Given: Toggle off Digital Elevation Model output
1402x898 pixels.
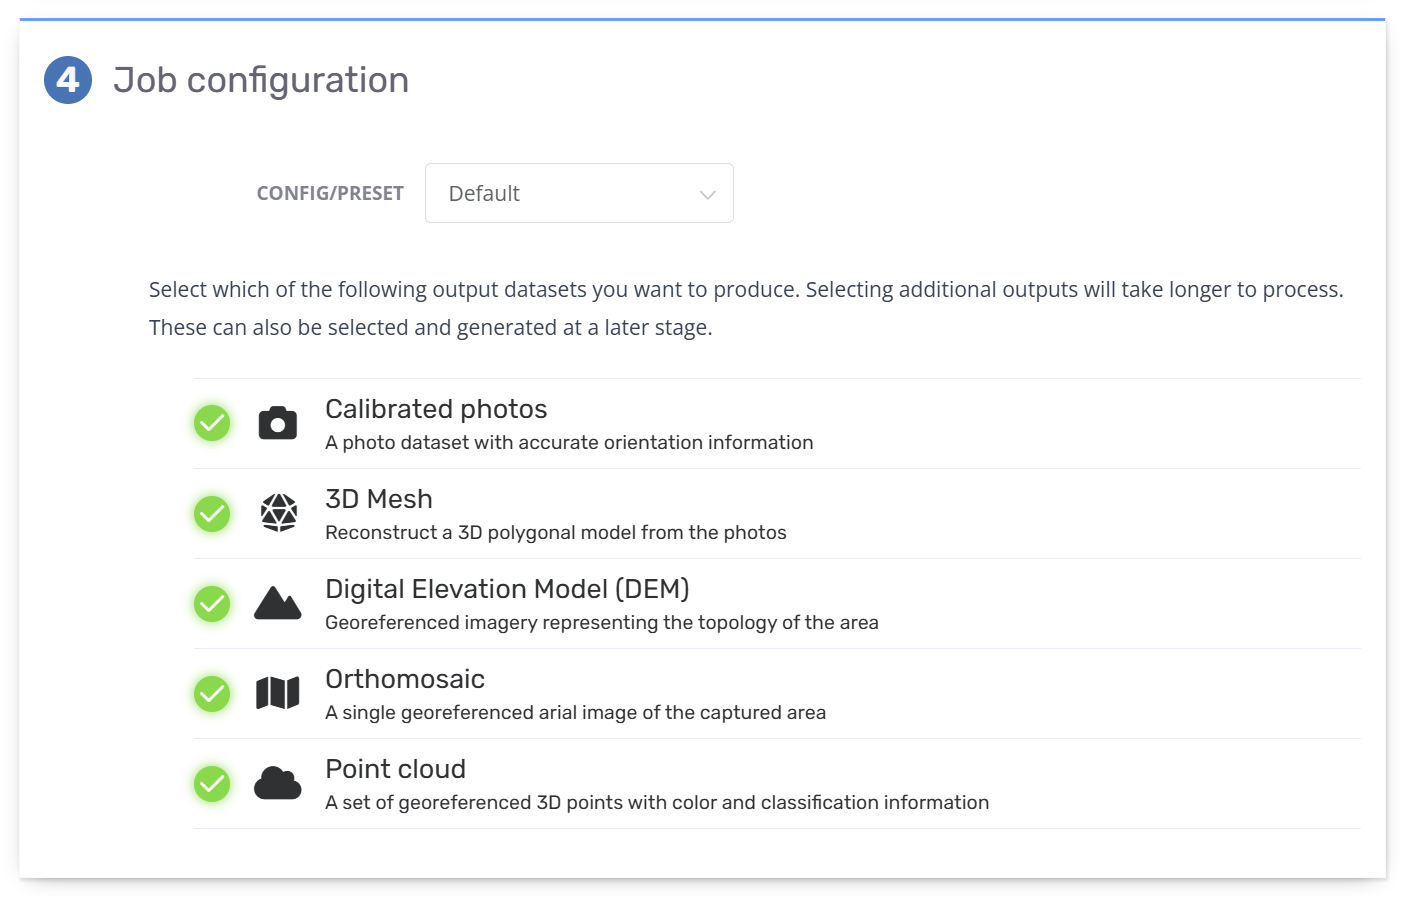Looking at the screenshot, I should pyautogui.click(x=212, y=604).
